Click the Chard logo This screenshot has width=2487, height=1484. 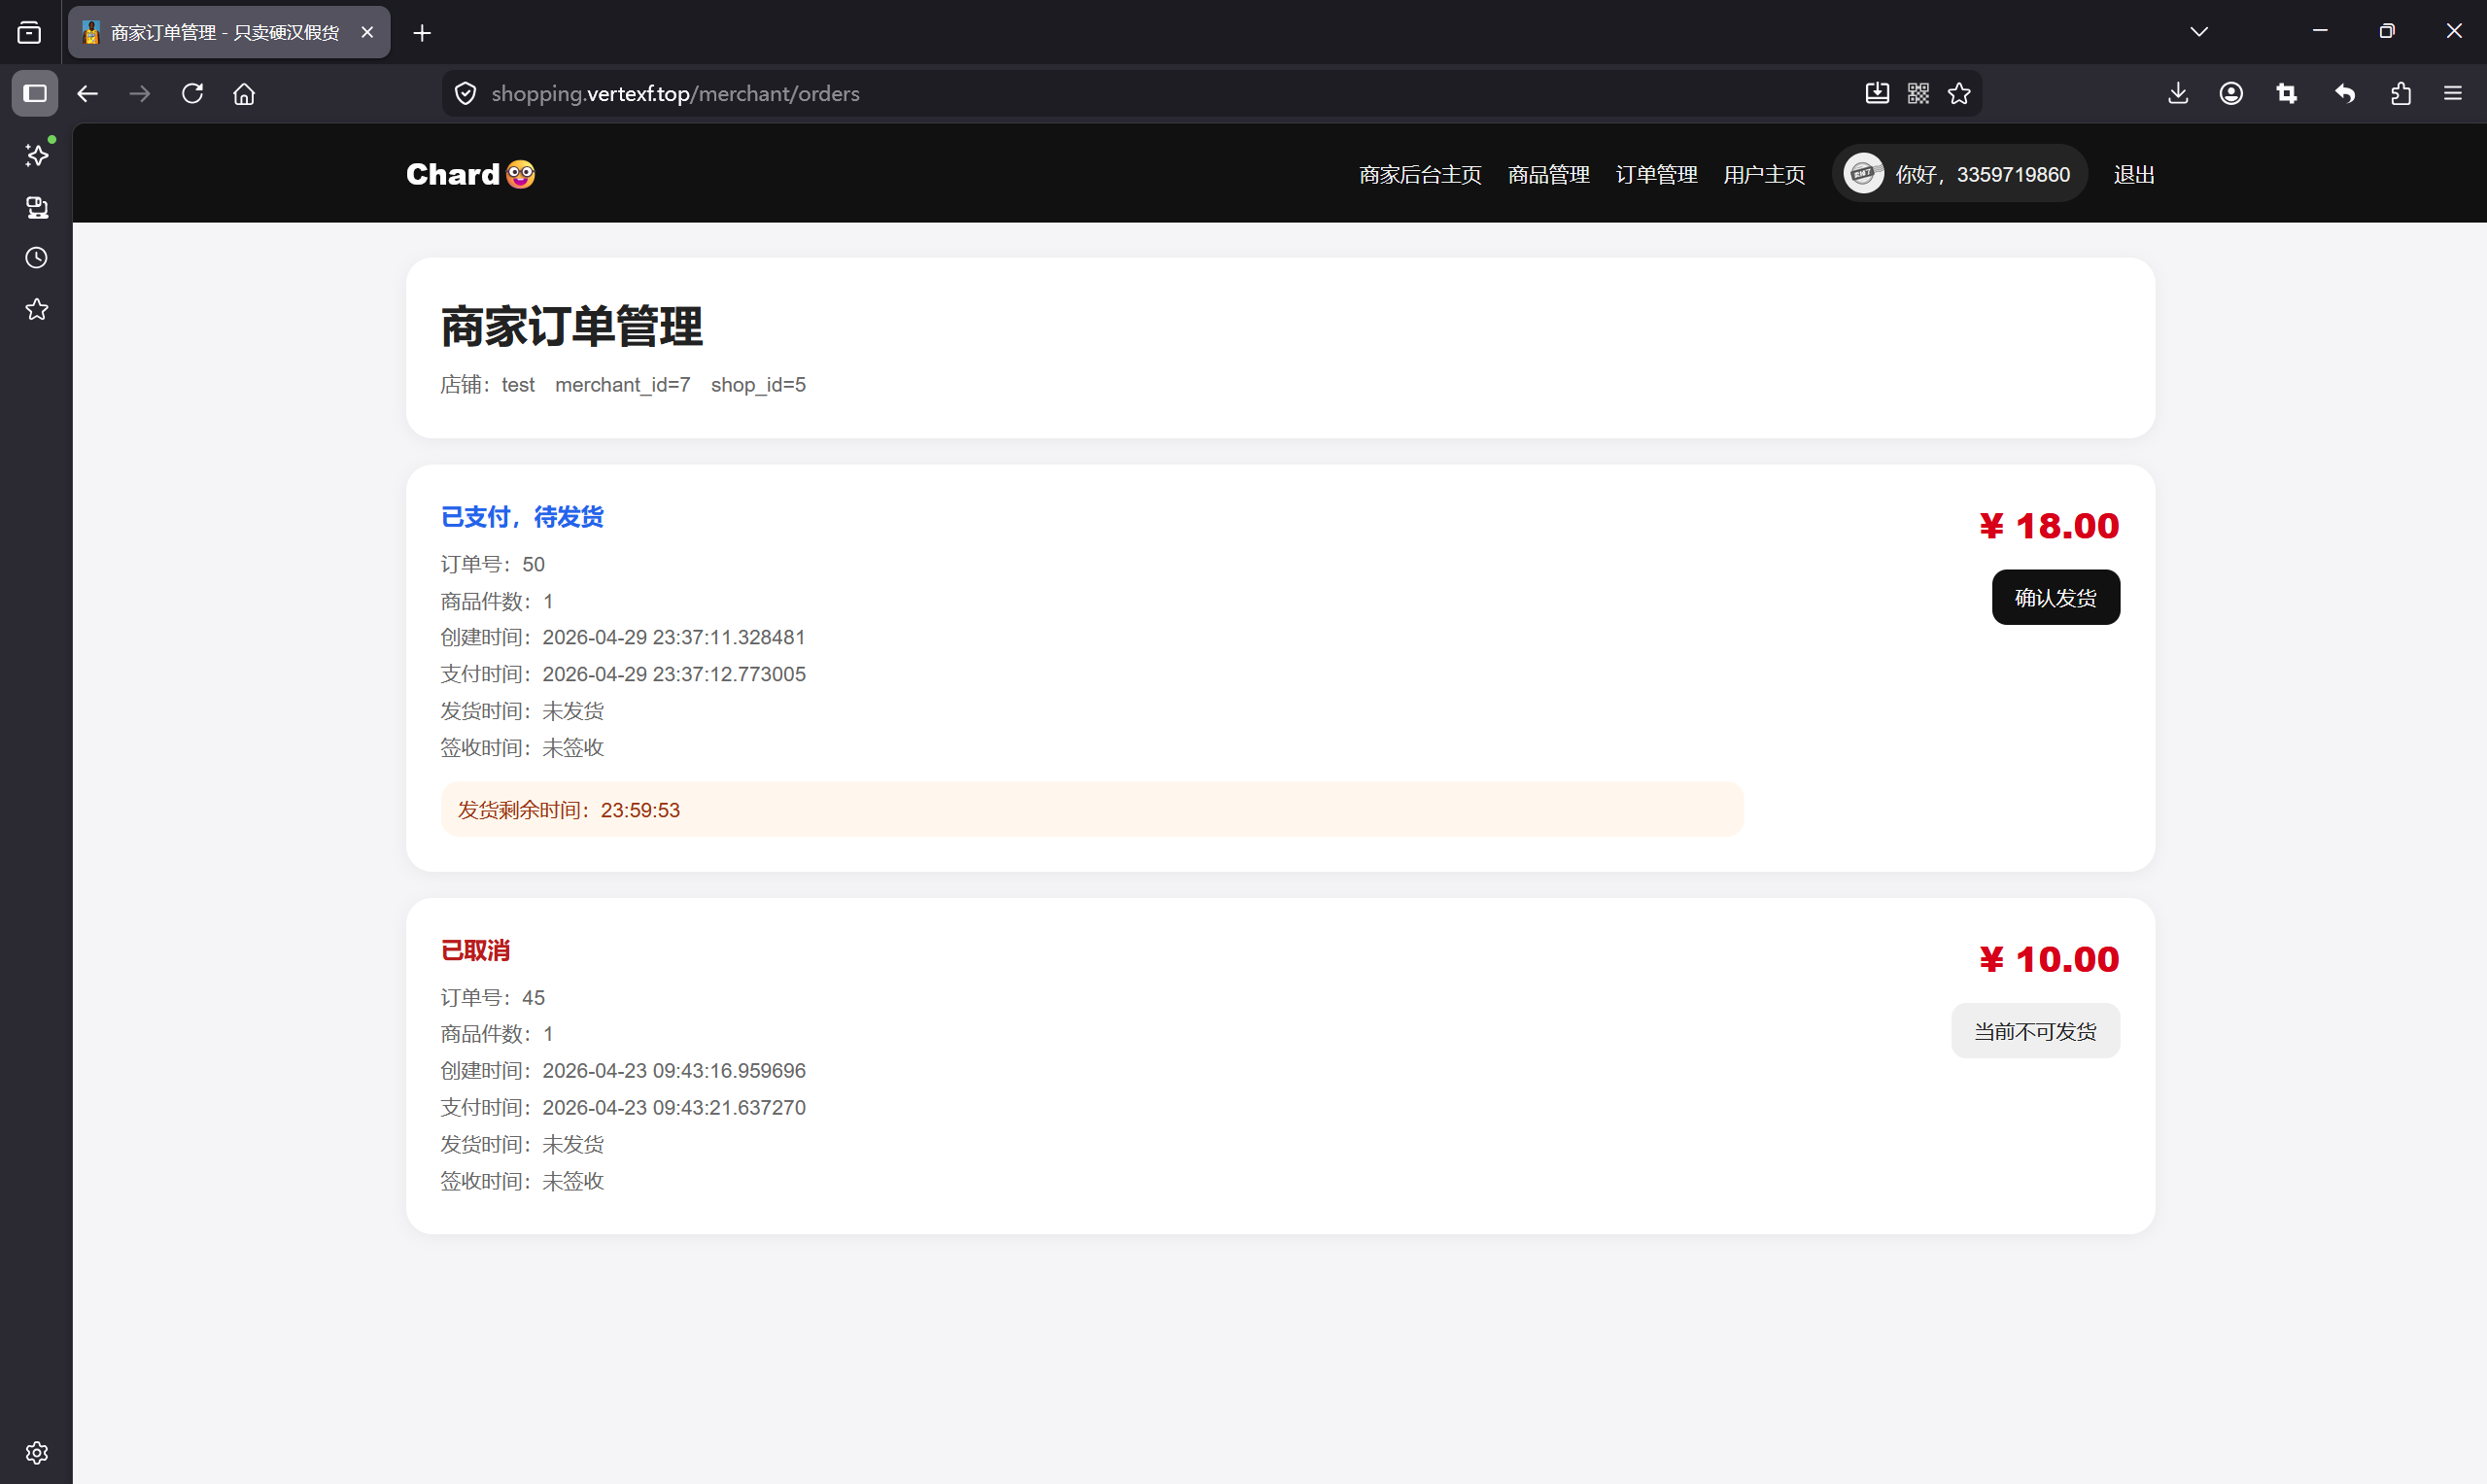pyautogui.click(x=470, y=174)
